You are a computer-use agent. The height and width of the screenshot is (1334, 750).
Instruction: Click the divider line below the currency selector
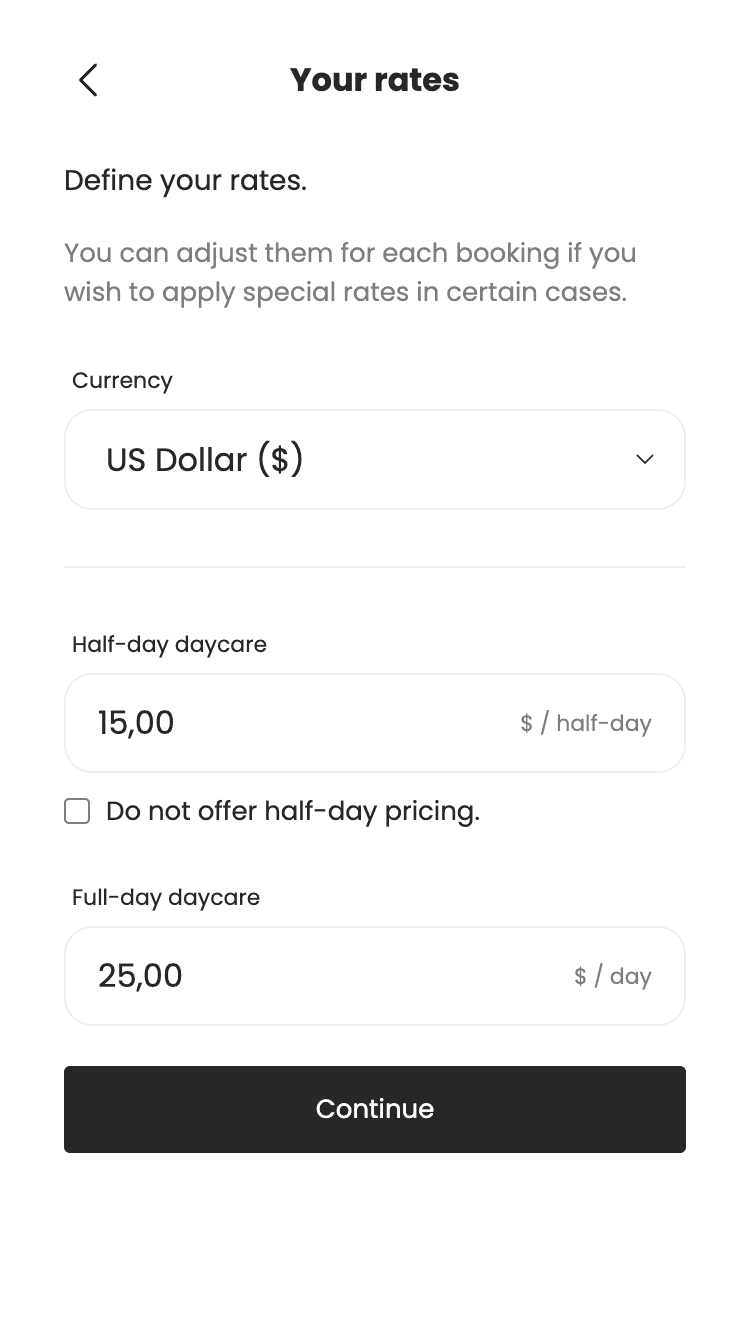(x=375, y=567)
